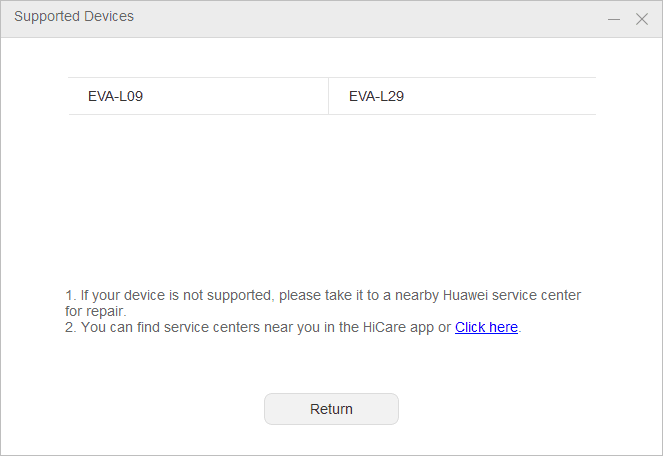Click the Supported Devices title text
Viewport: 663px width, 456px height.
pyautogui.click(x=74, y=16)
